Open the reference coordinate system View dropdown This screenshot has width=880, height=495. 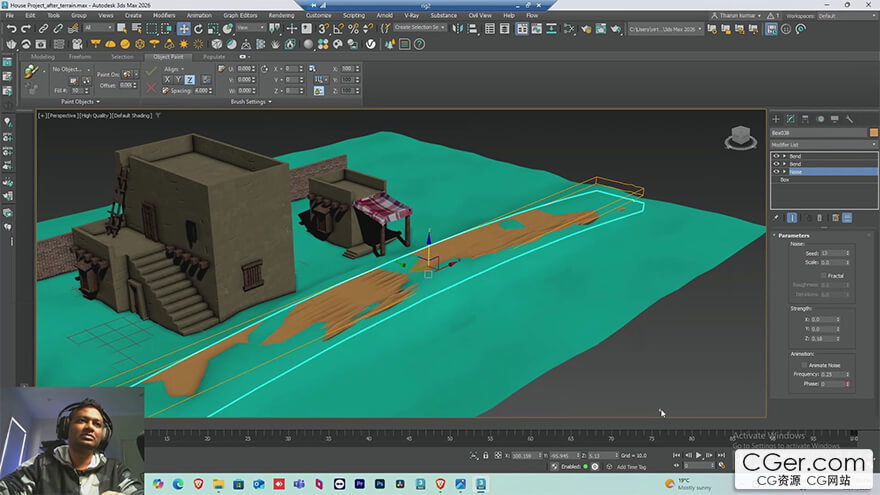point(250,28)
